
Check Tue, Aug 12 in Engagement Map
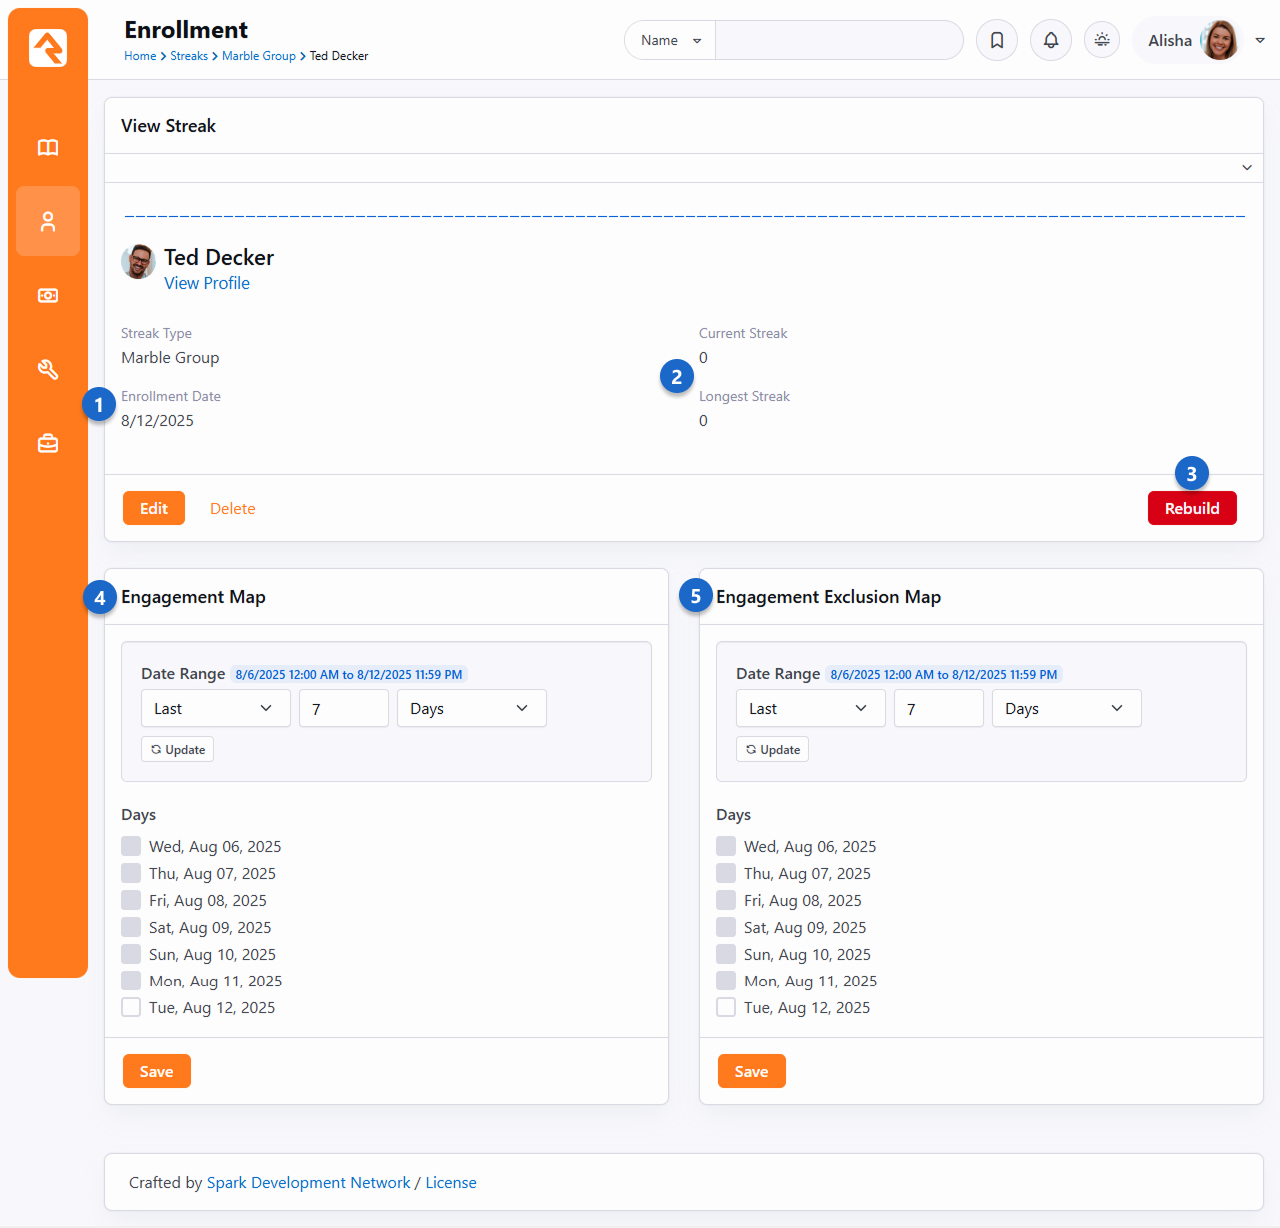[x=131, y=1007]
